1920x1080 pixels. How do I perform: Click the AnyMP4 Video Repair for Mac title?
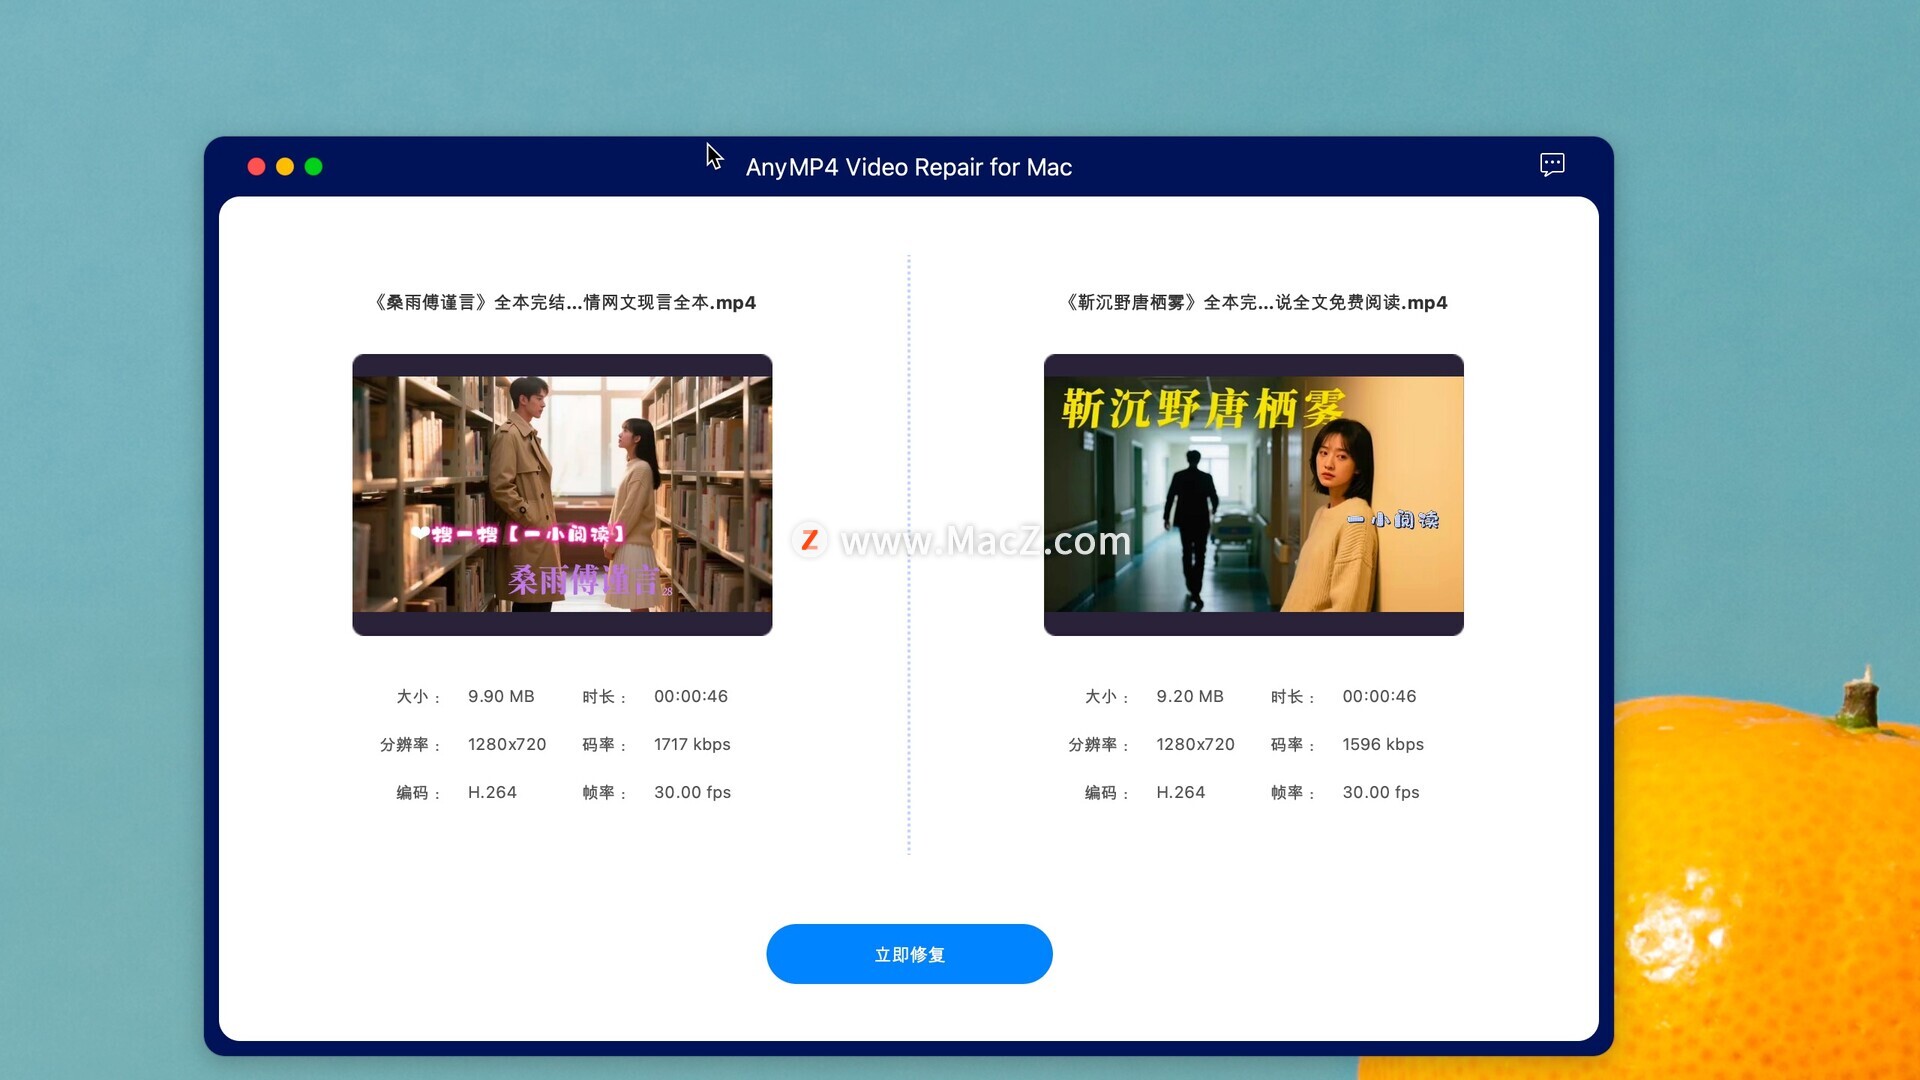point(909,167)
